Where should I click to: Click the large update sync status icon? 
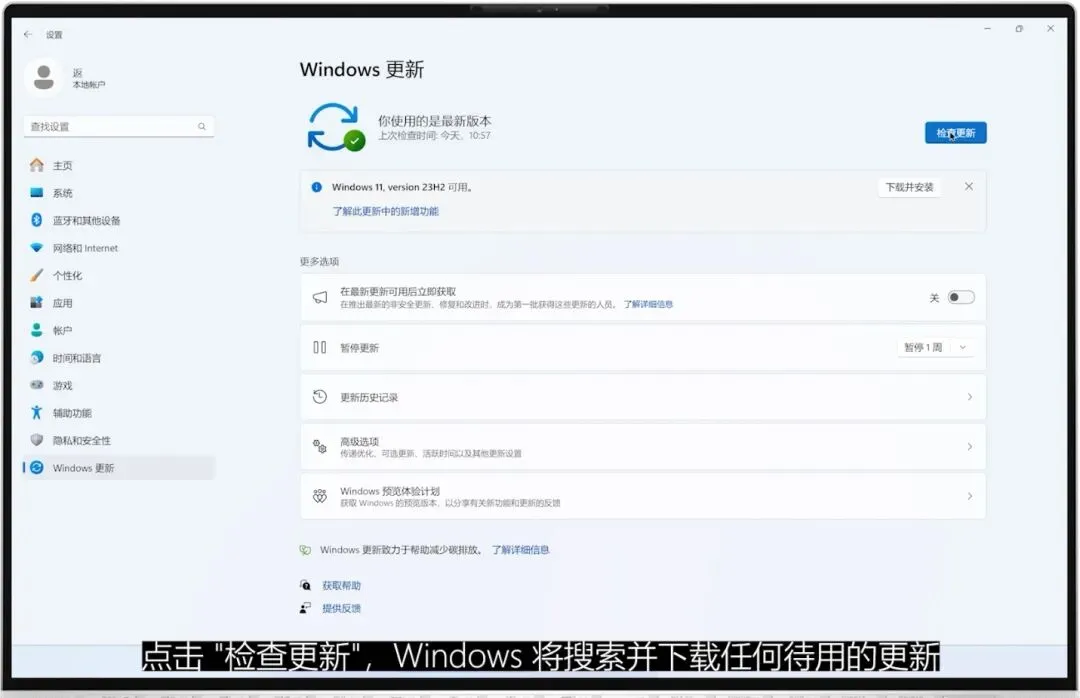335,127
